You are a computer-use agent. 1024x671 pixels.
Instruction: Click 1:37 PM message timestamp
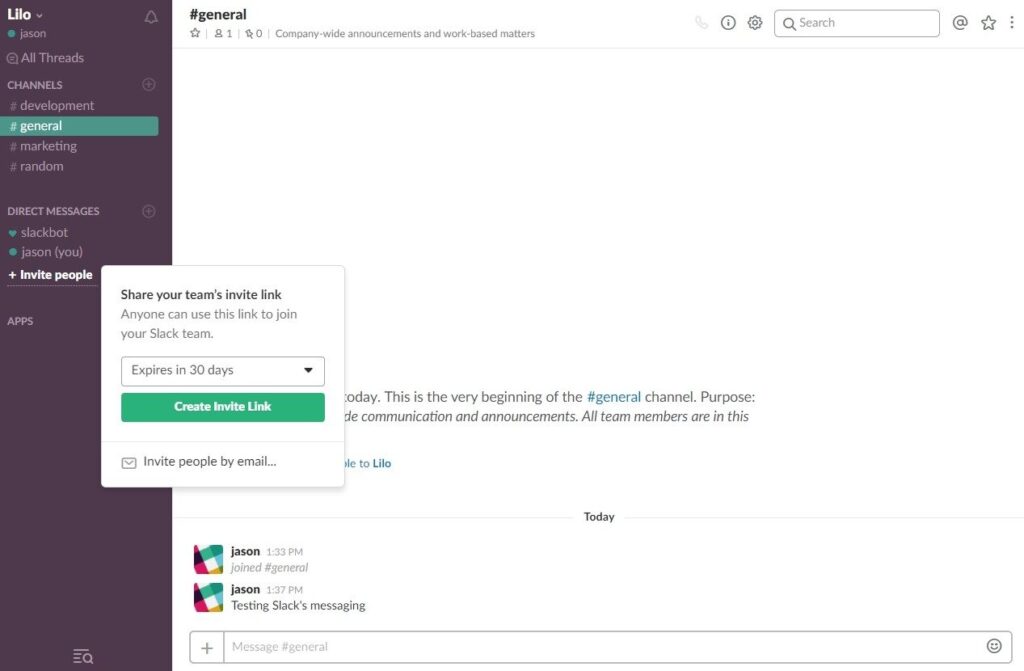(x=285, y=590)
